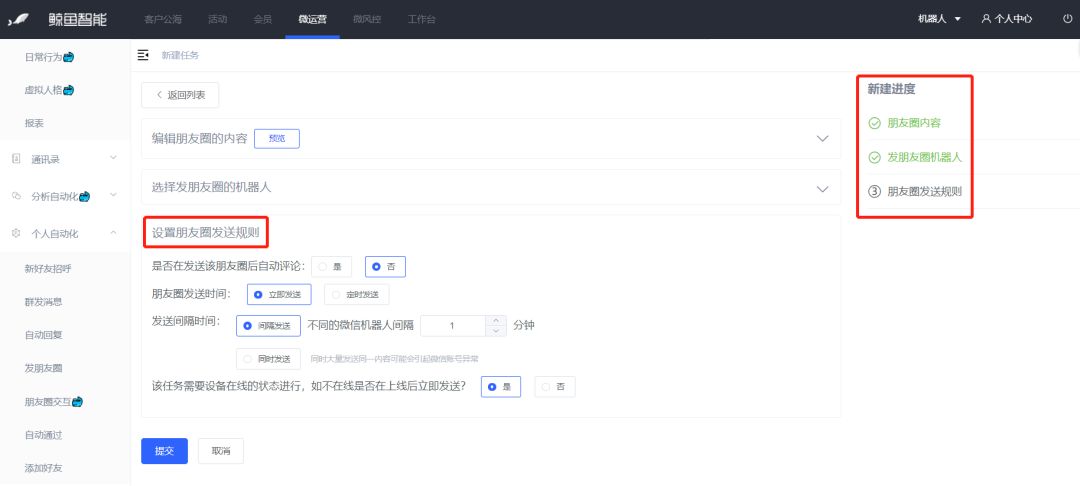The image size is (1080, 486).
Task: Select 间隔发送 interval option
Action: 268,326
